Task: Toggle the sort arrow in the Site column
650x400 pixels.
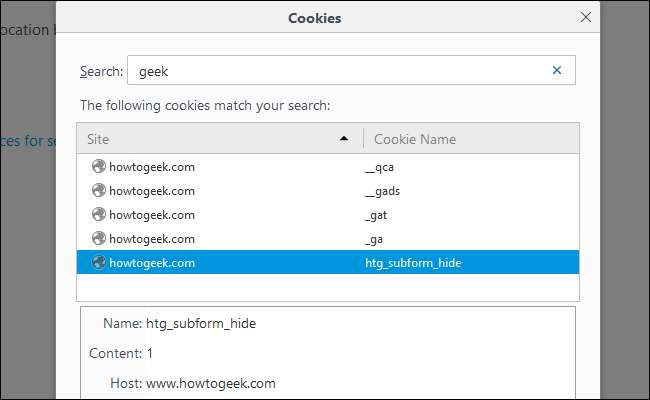Action: coord(344,138)
